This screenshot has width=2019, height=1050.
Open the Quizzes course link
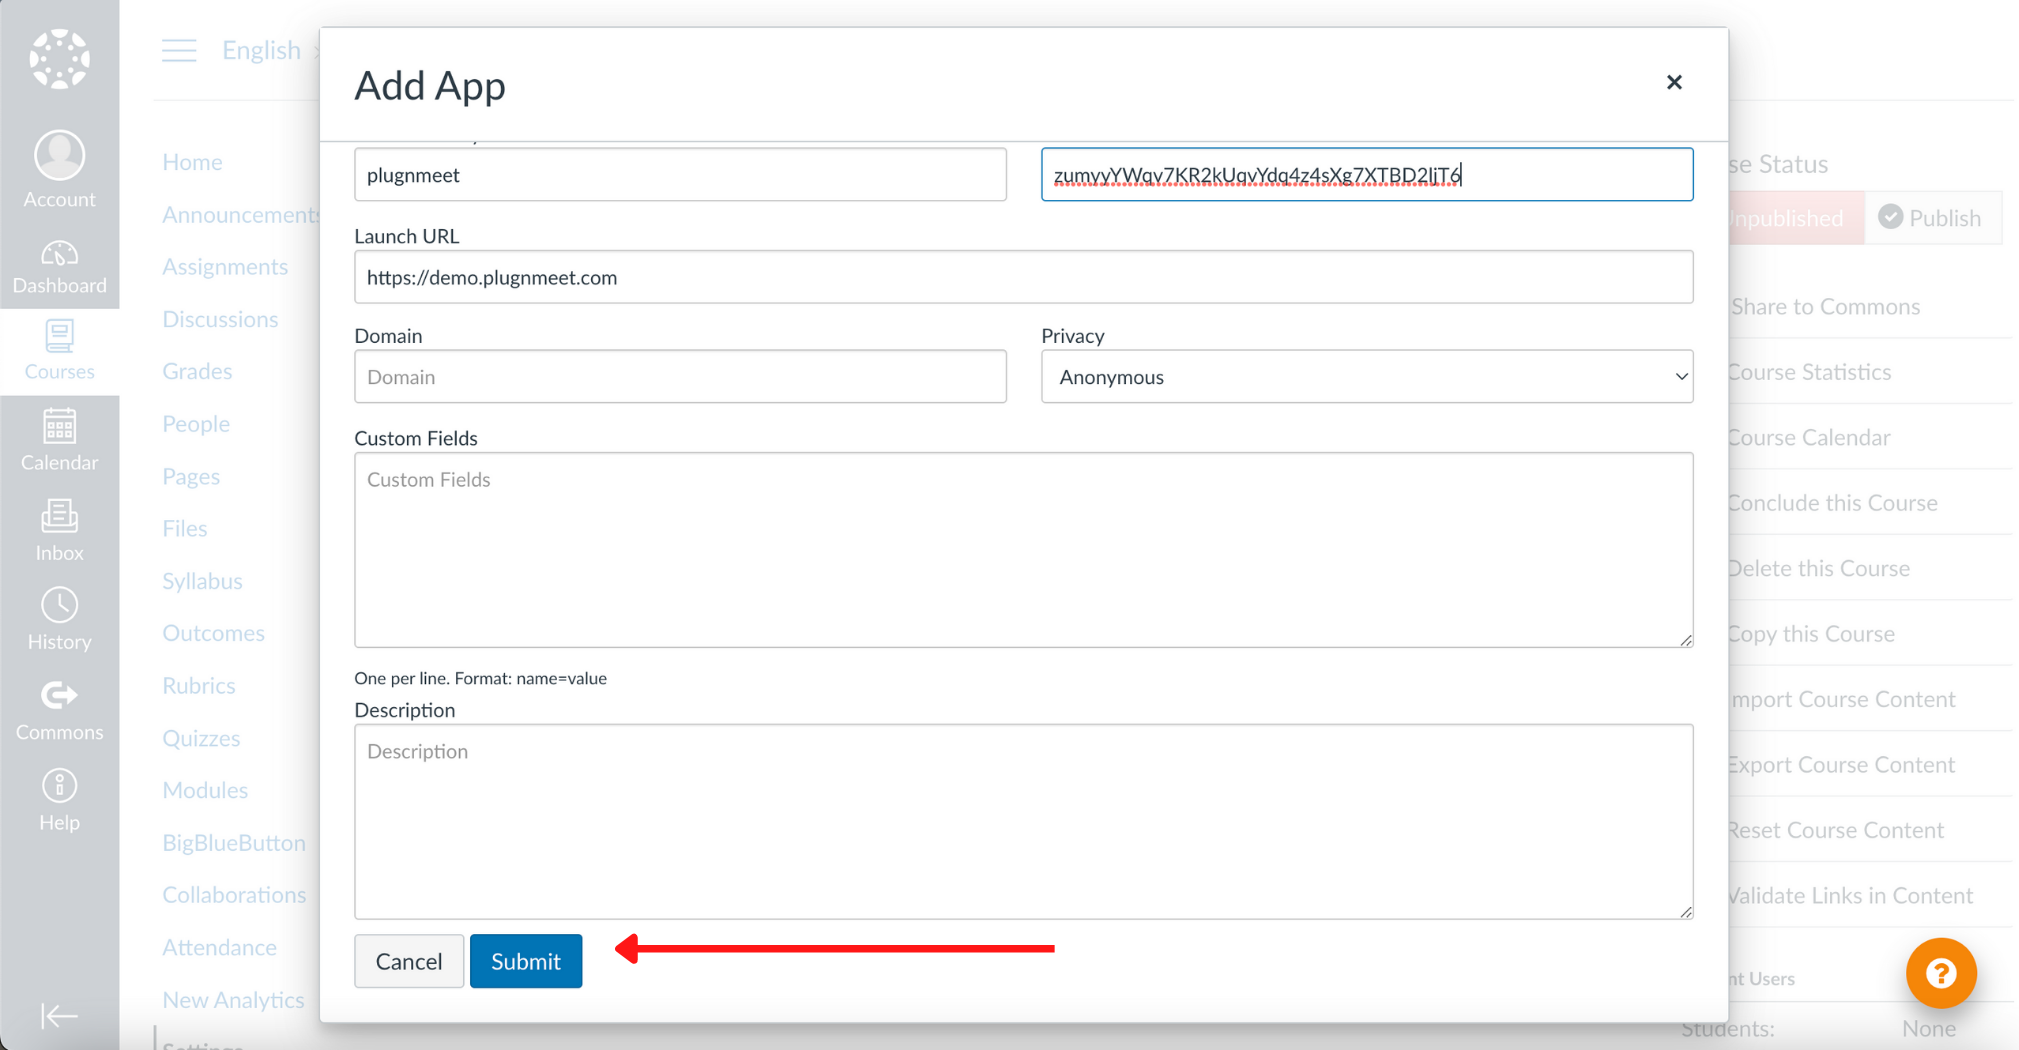point(201,738)
